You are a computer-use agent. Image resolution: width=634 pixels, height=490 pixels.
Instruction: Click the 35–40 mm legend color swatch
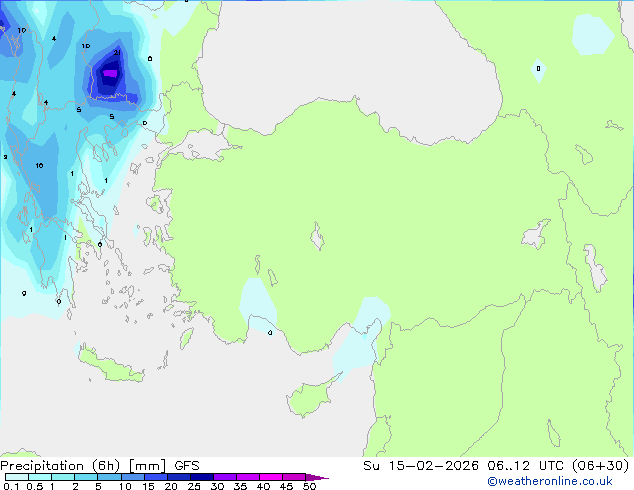[x=248, y=477]
